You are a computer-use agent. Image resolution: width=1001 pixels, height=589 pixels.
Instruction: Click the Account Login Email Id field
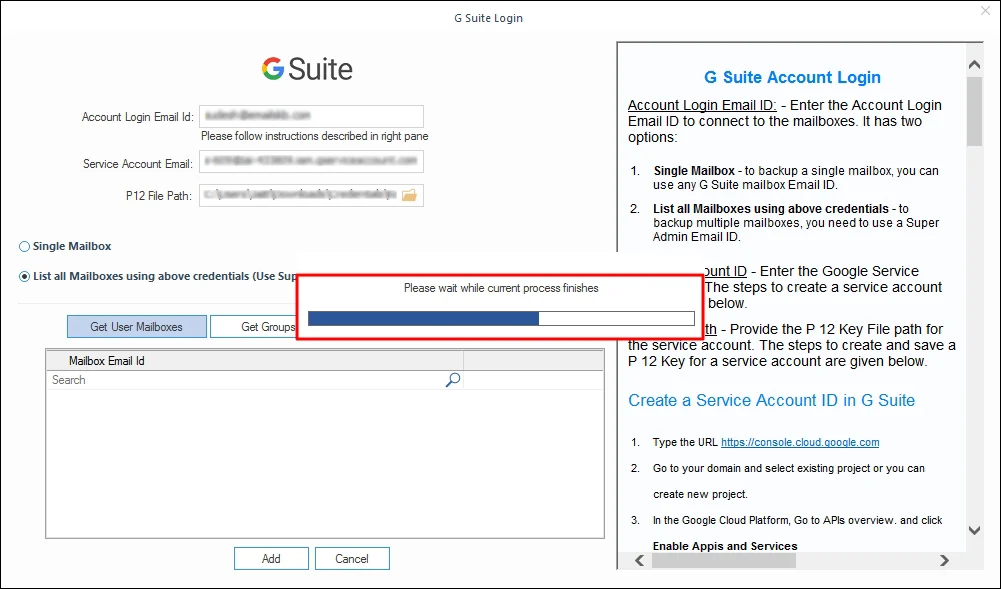point(312,116)
